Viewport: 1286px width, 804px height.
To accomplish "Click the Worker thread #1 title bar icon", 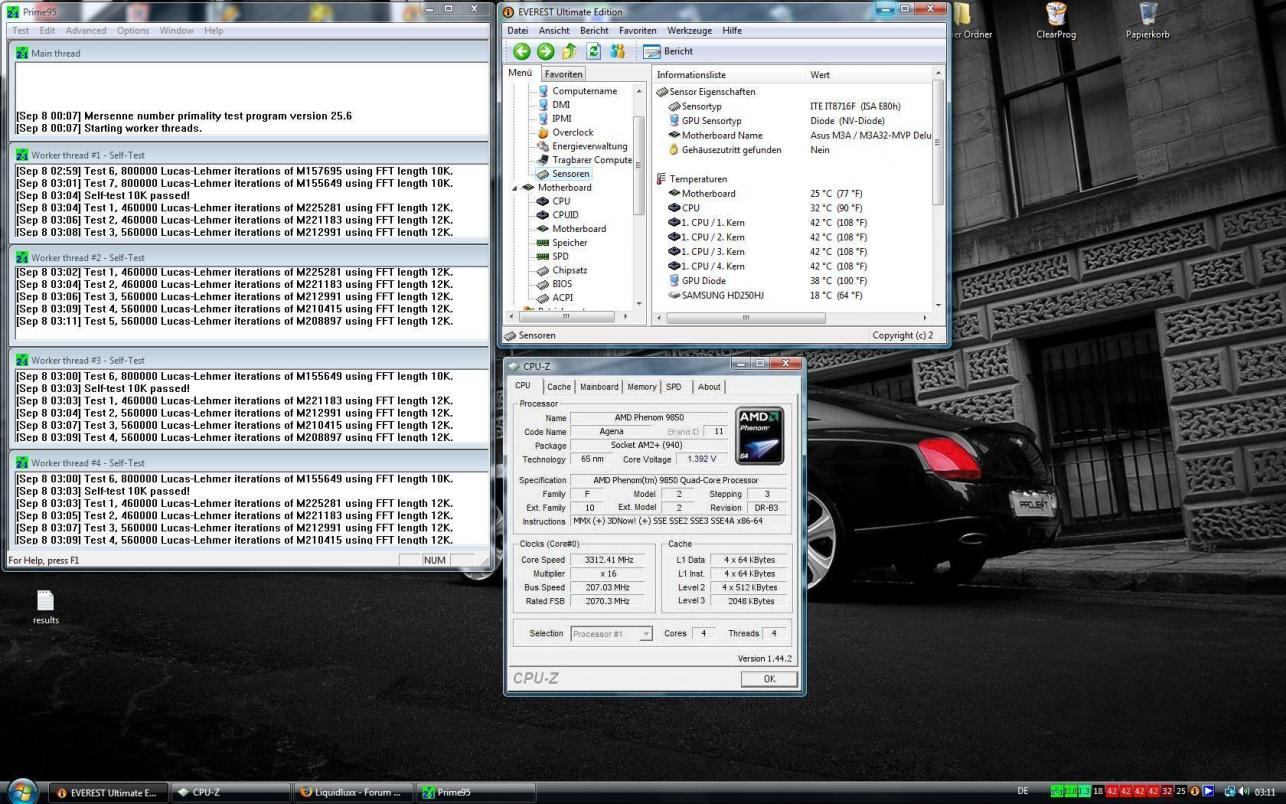I will (22, 156).
